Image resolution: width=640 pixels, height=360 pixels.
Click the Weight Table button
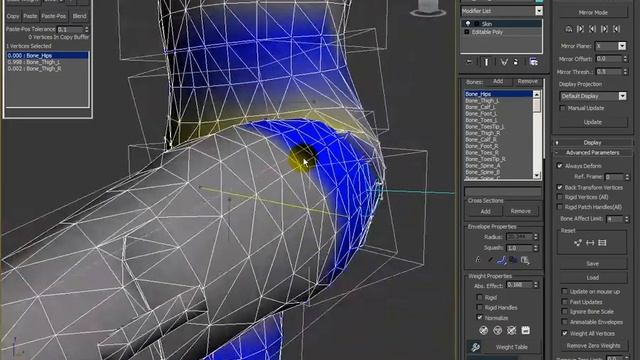pos(512,347)
